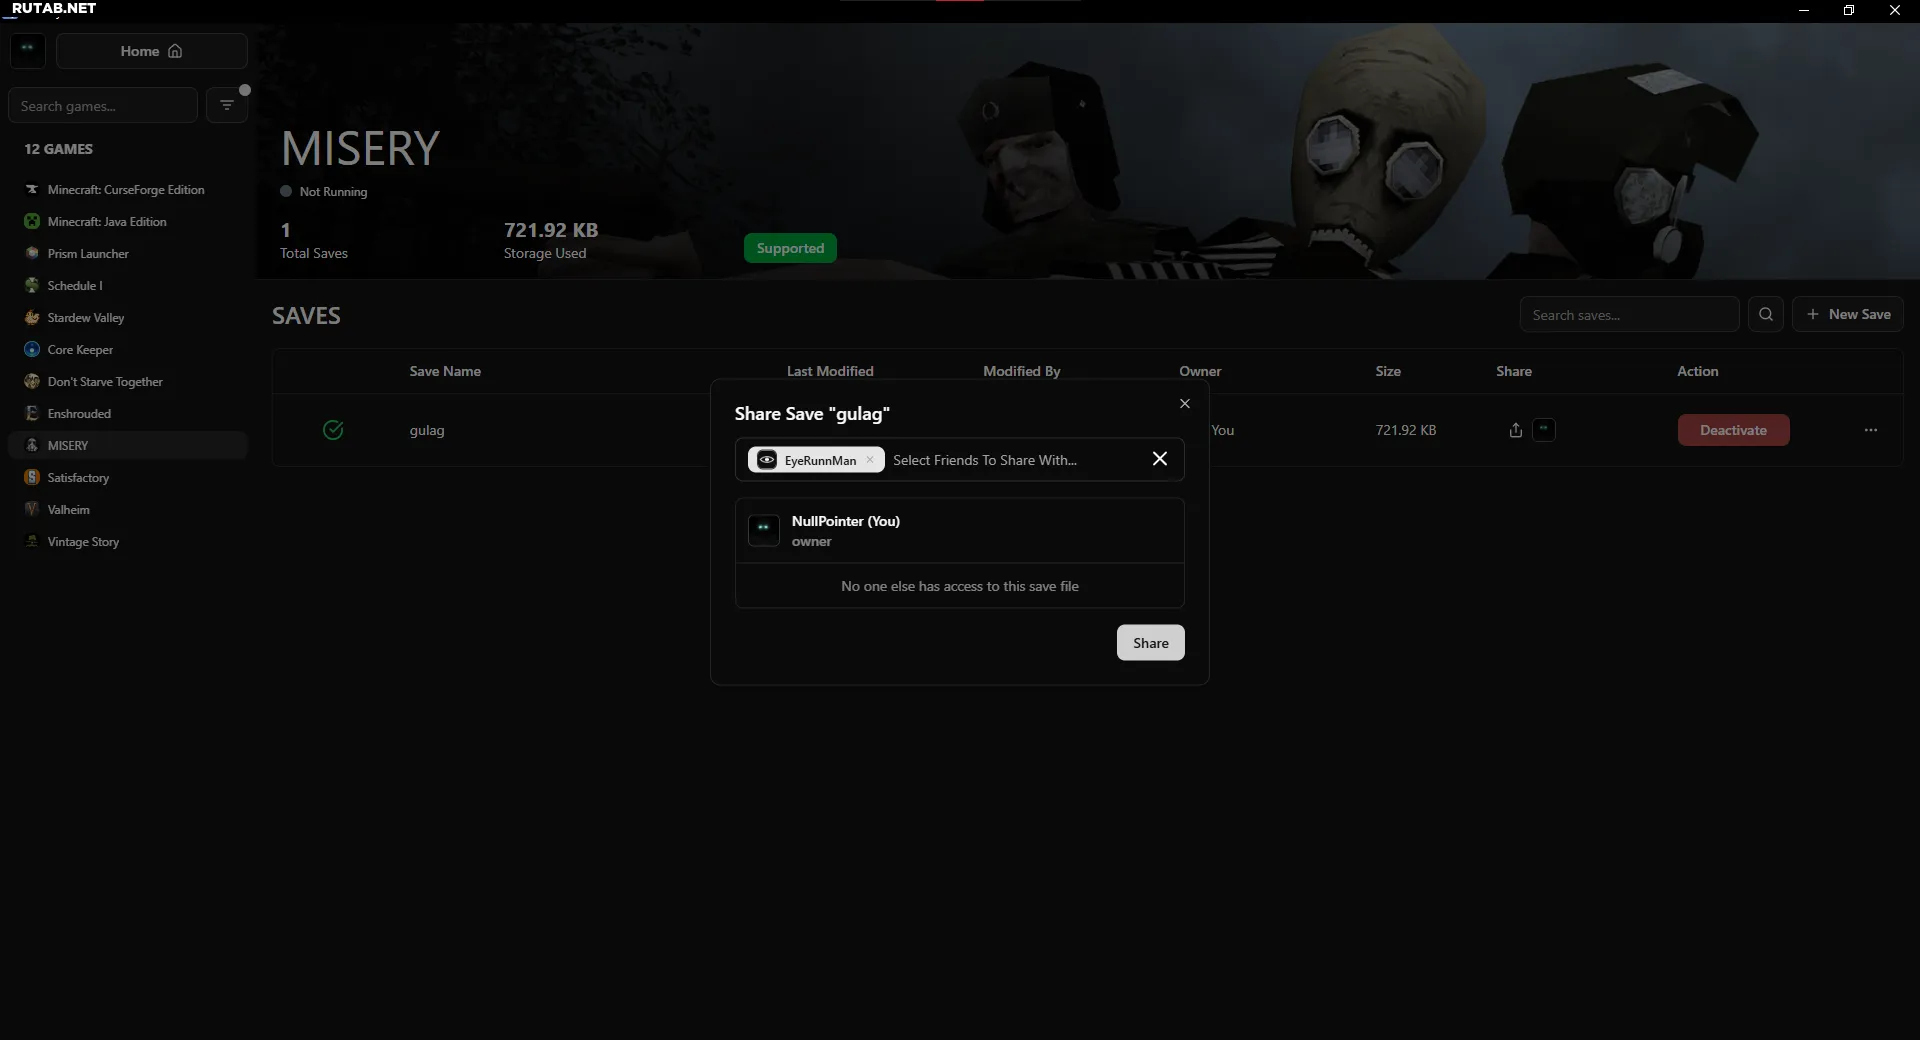Click the Search games input field
This screenshot has width=1920, height=1040.
(103, 106)
